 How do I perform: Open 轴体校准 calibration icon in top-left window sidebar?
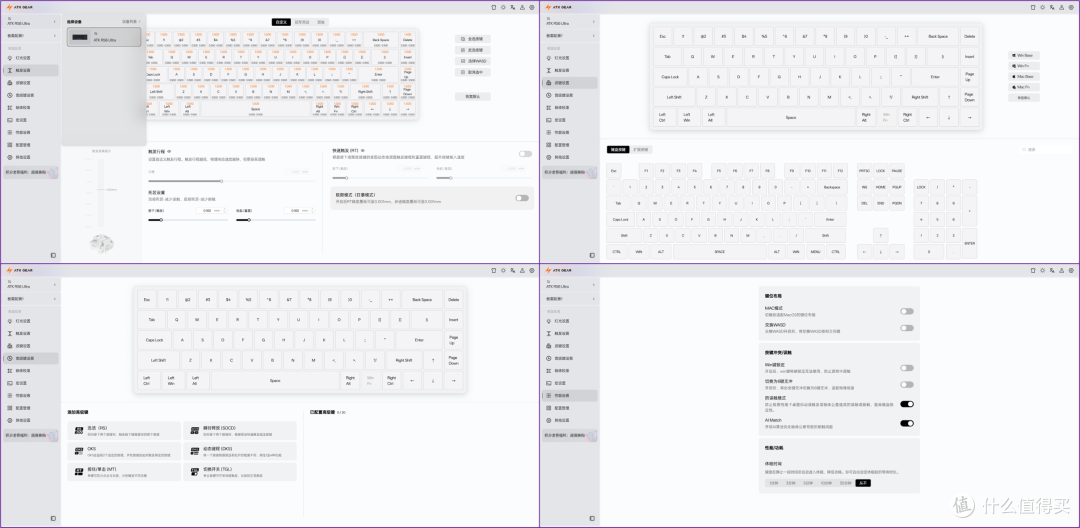(10, 107)
